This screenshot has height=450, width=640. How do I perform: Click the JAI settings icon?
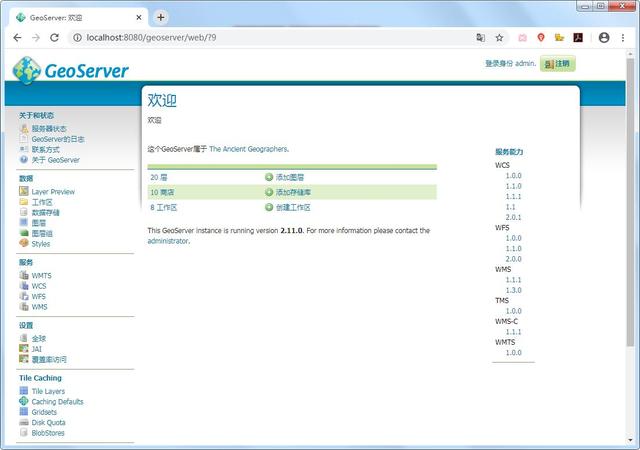24,348
